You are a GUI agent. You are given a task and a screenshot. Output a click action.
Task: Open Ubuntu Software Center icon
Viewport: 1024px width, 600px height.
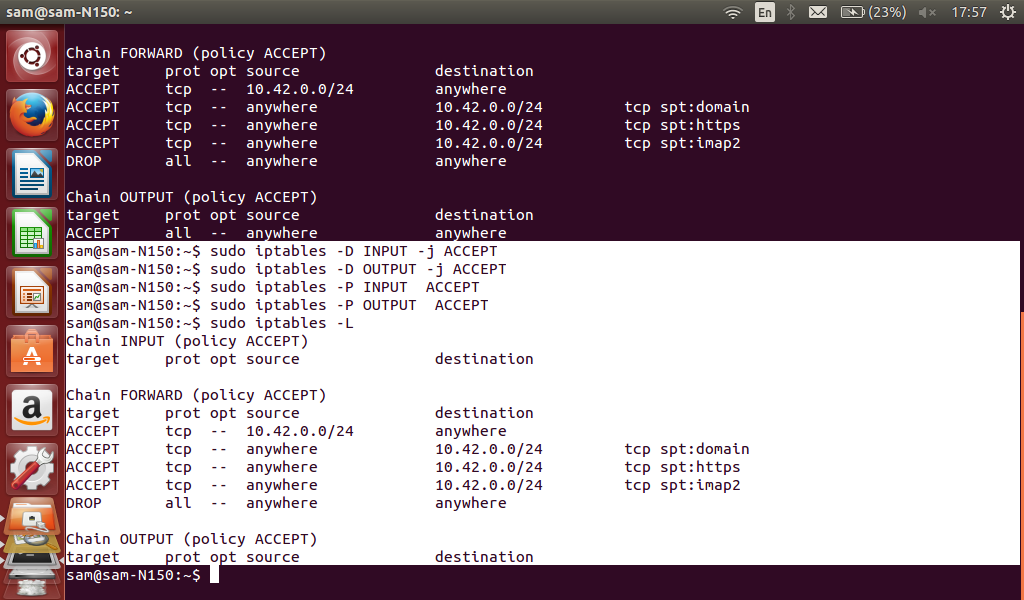32,351
